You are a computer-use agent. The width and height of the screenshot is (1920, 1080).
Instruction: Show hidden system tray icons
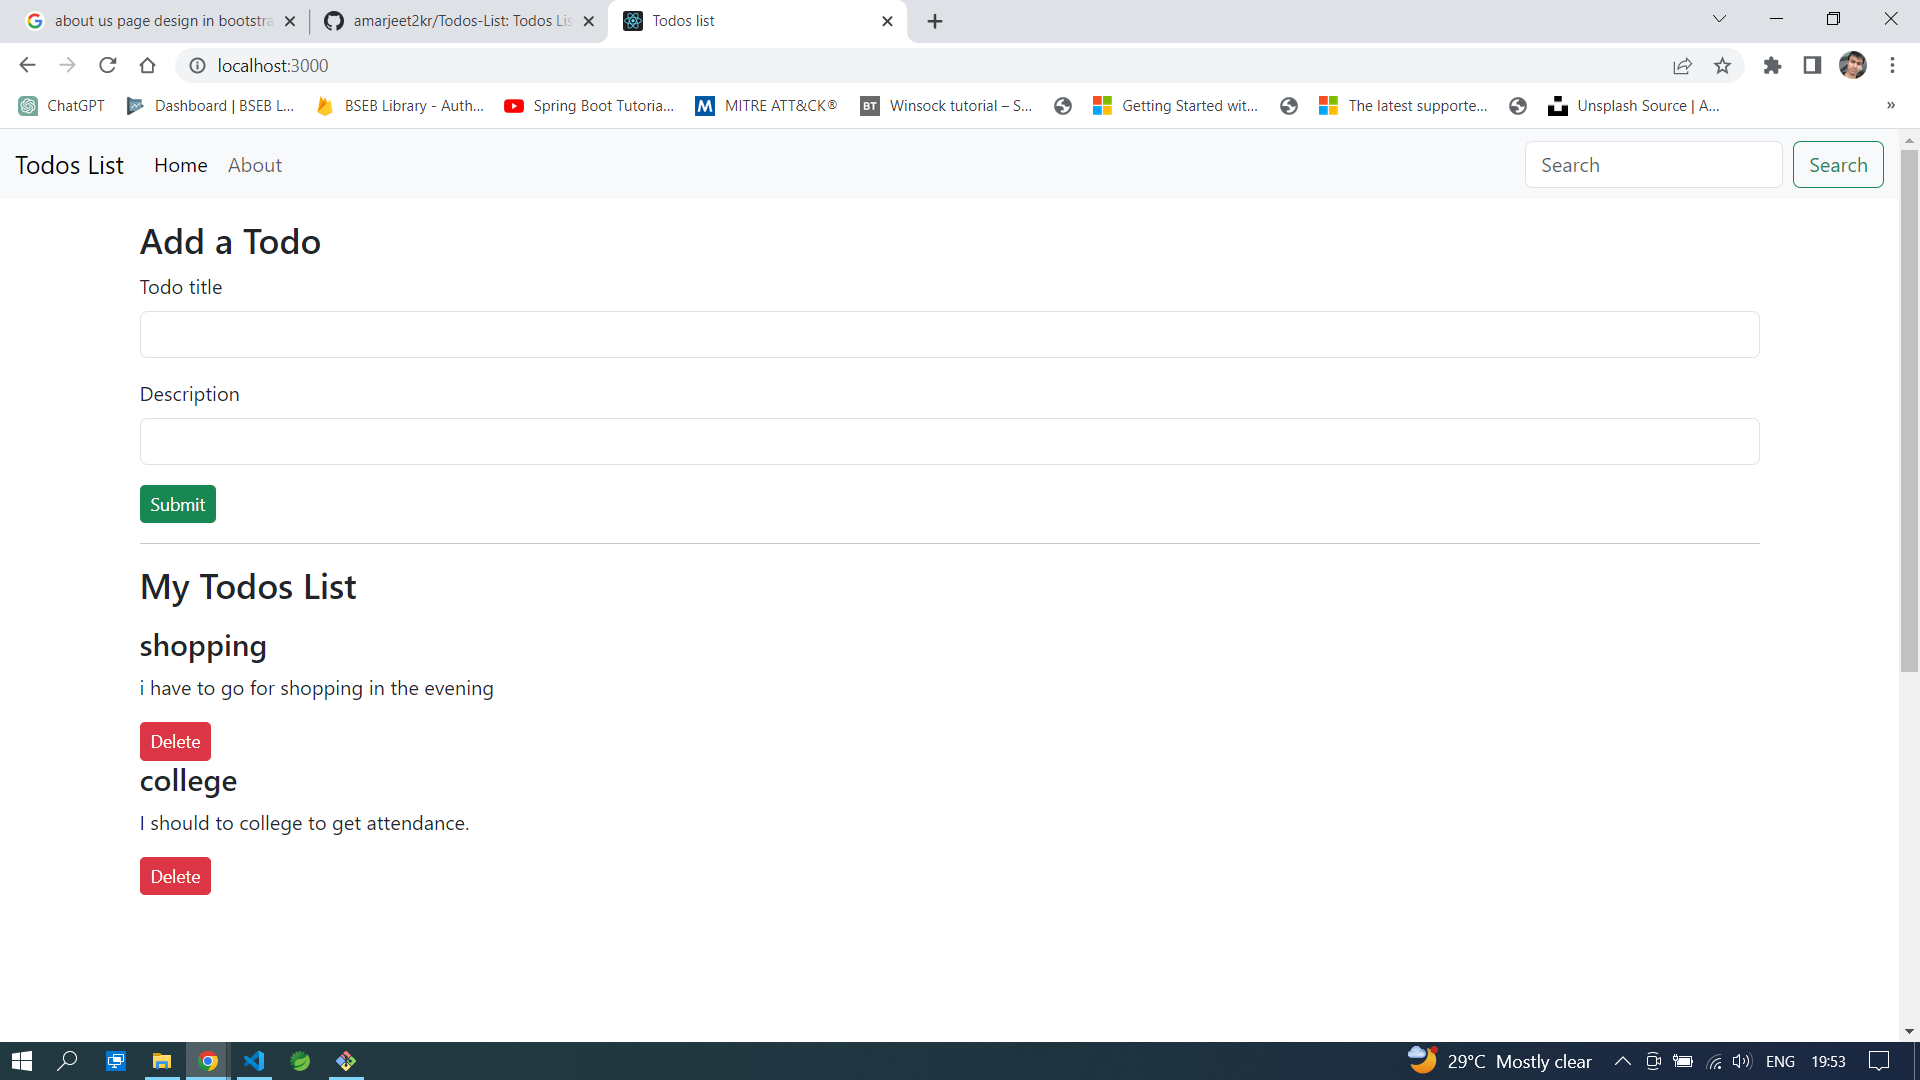pos(1622,1061)
